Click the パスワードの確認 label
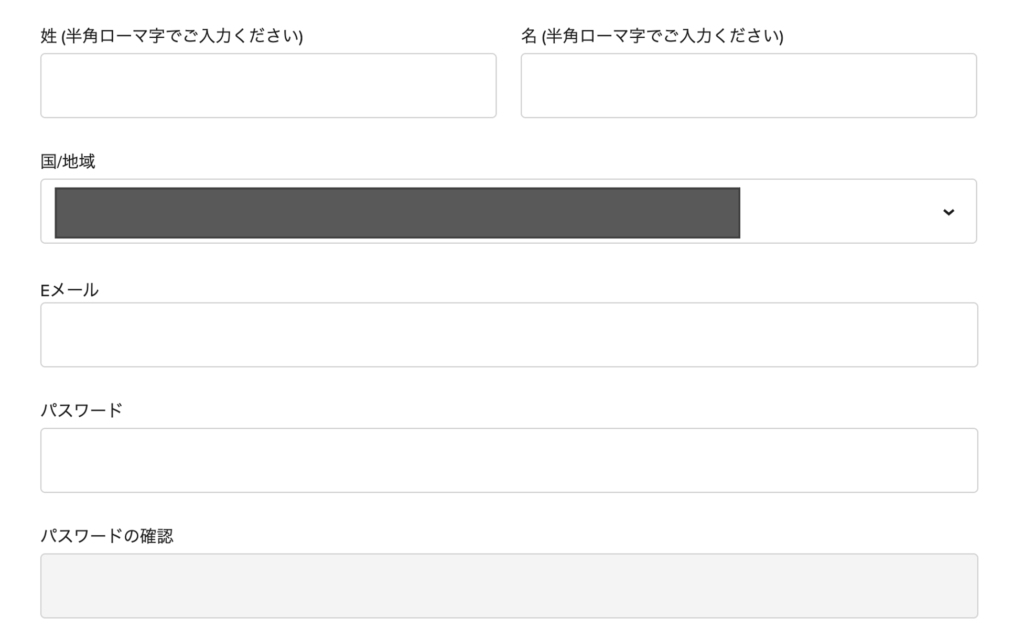 click(x=107, y=536)
